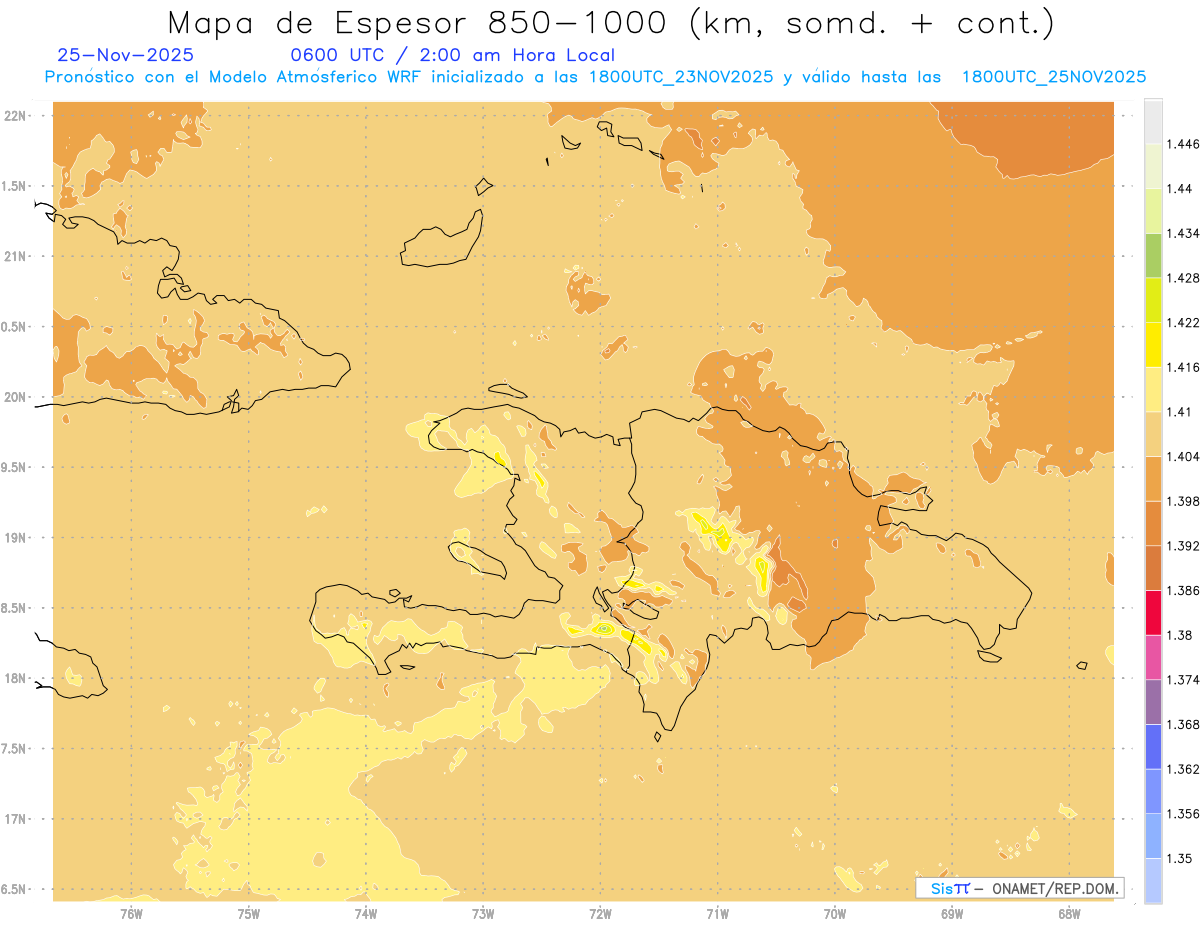Select the legend value 1.398
The image size is (1200, 927).
pyautogui.click(x=1184, y=501)
